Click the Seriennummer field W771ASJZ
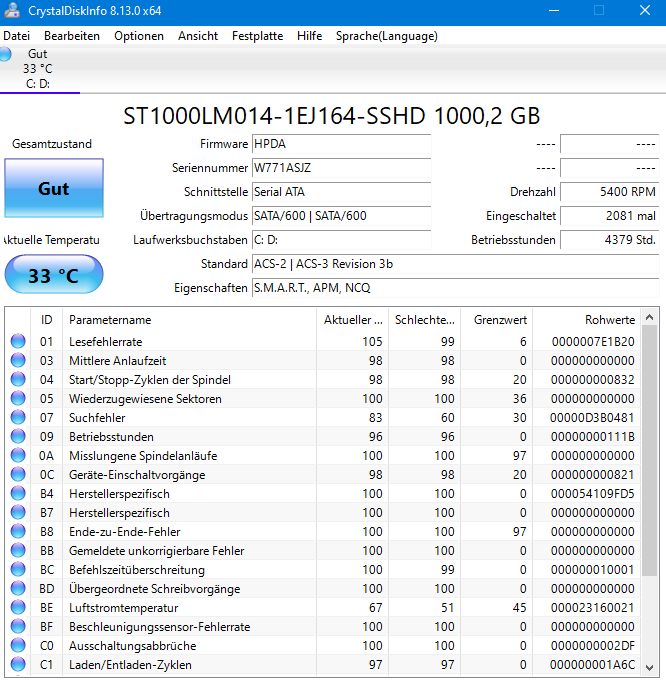This screenshot has width=666, height=684. 342,168
